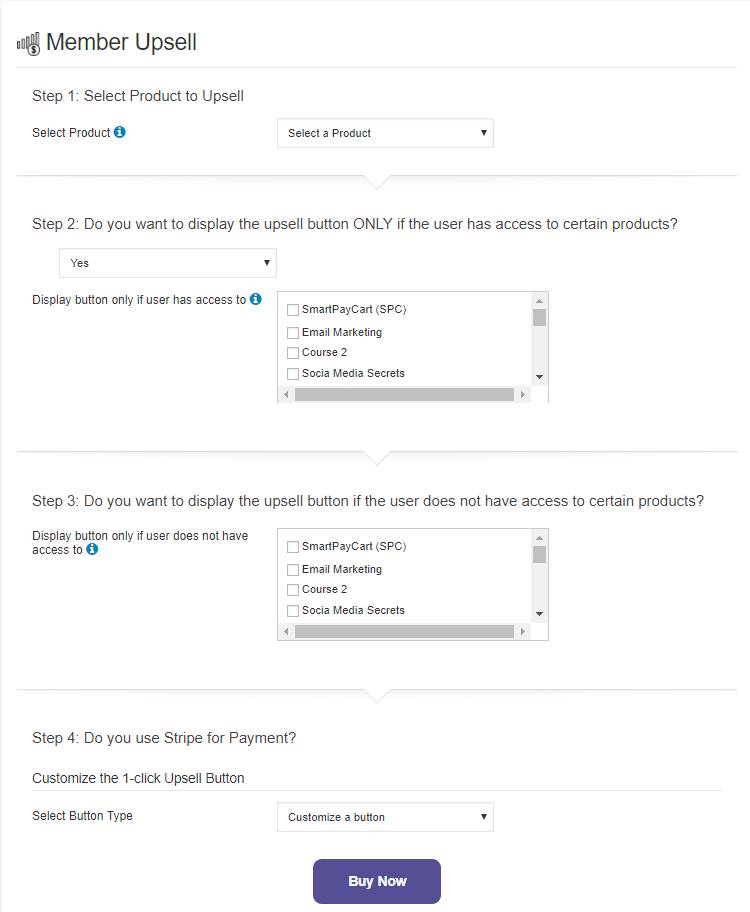This screenshot has width=750, height=912.
Task: Tick Course 2 checkbox in Step 3 list
Action: (x=293, y=590)
